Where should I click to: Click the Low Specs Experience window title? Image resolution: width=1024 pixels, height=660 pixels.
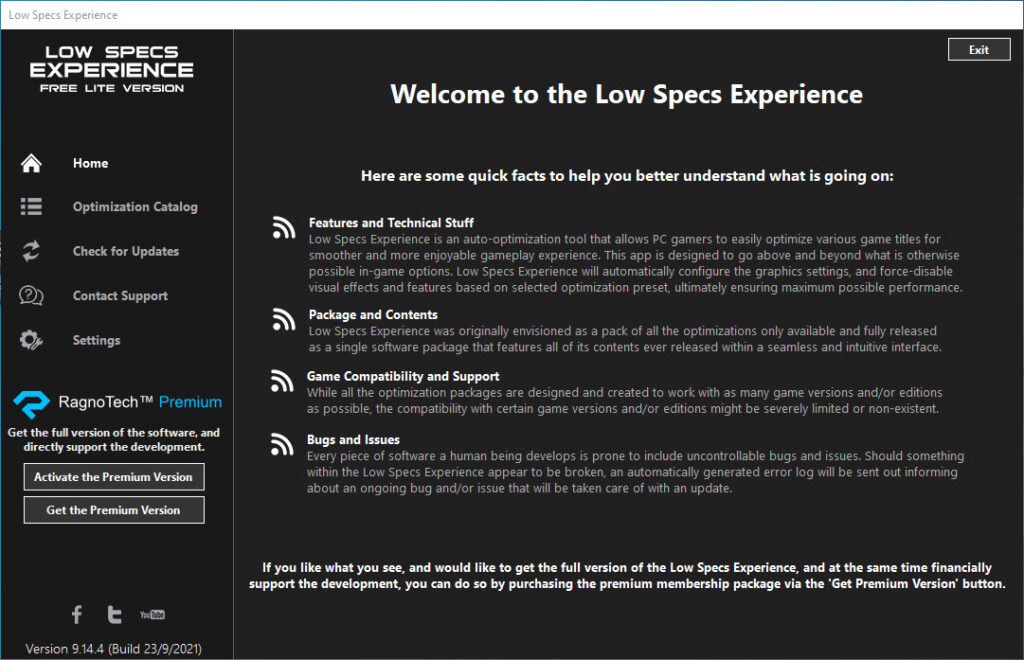pyautogui.click(x=63, y=15)
